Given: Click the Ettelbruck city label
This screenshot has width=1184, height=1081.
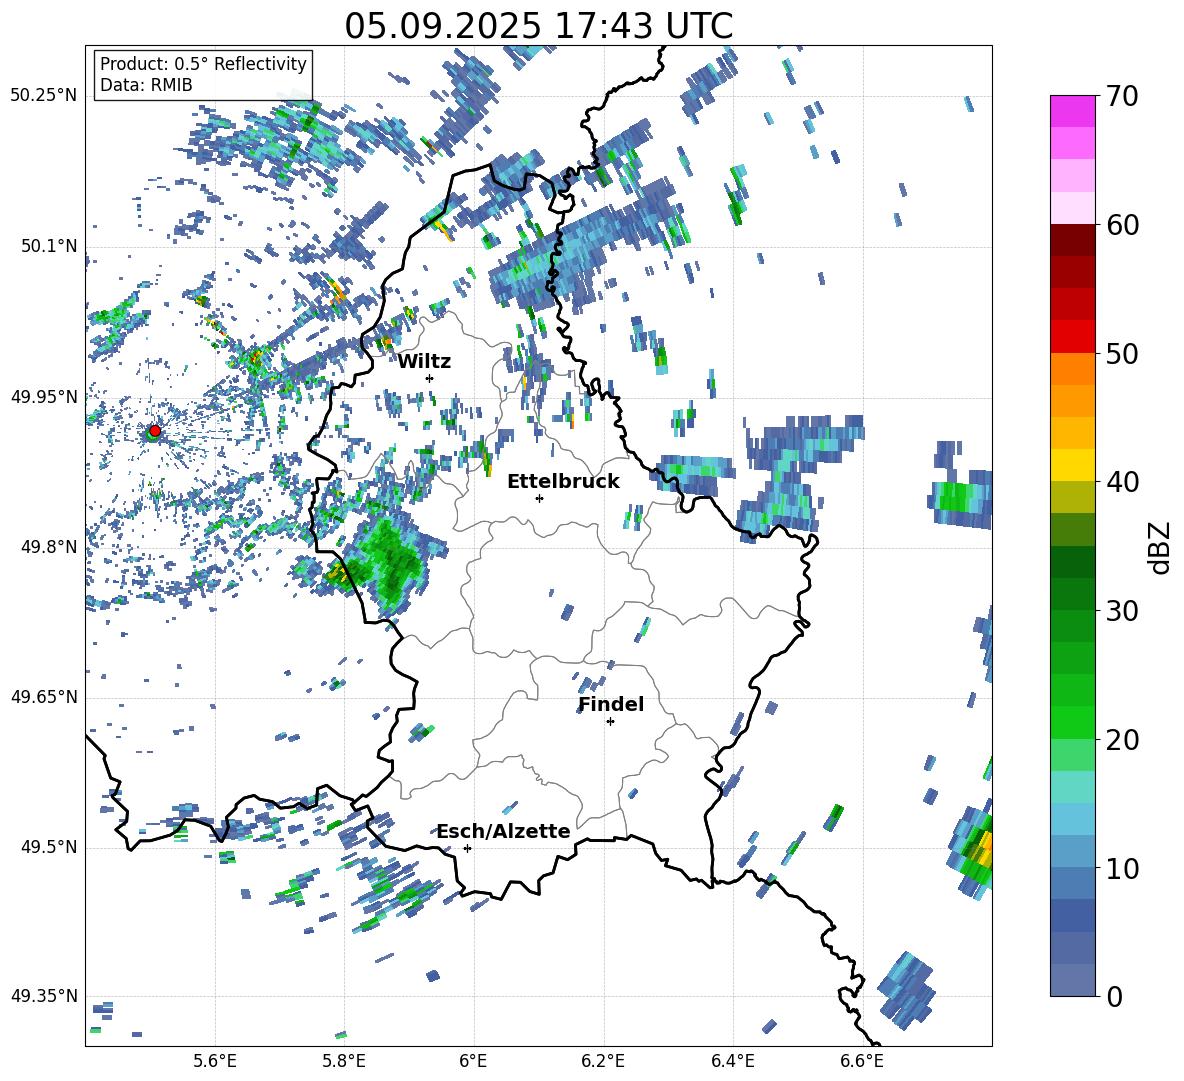Looking at the screenshot, I should 563,482.
